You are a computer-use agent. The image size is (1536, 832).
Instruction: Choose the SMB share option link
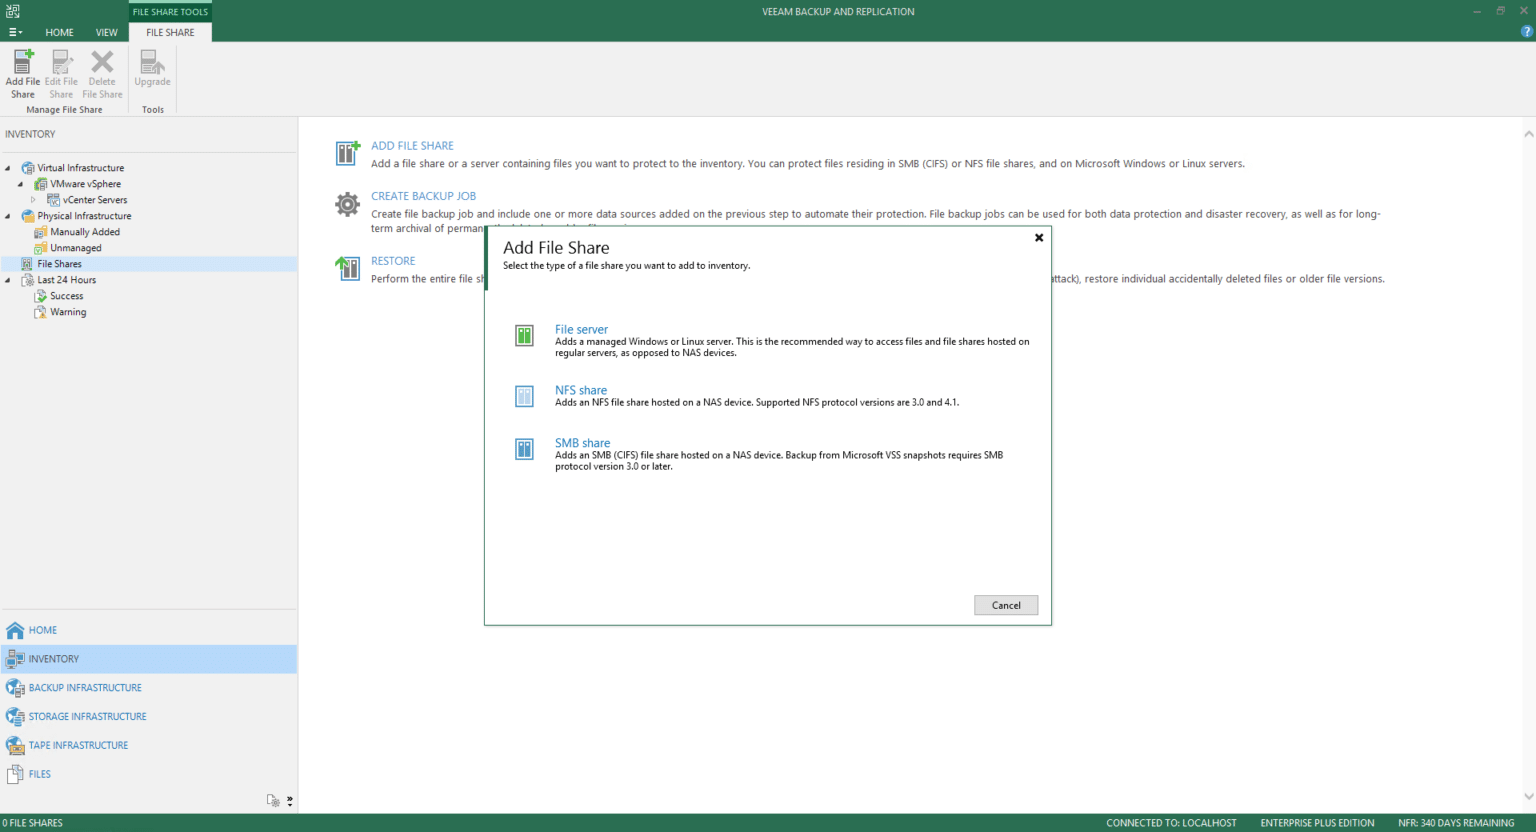pyautogui.click(x=582, y=443)
